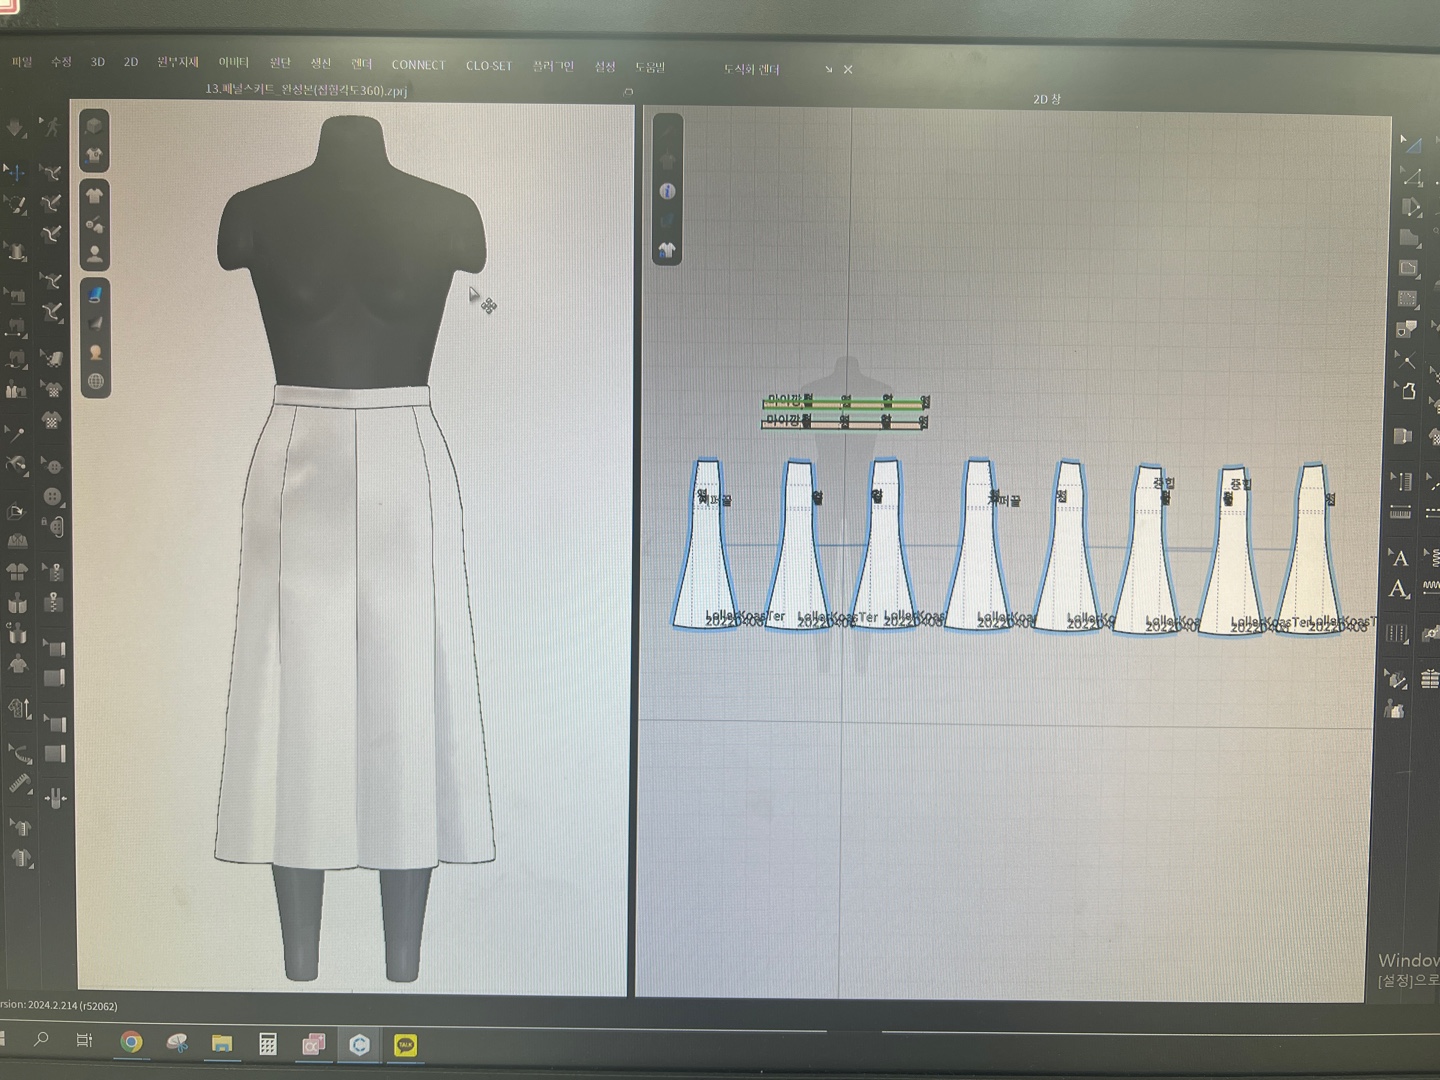Click the Simulate down-arrow tool
The width and height of the screenshot is (1440, 1080).
(15, 128)
